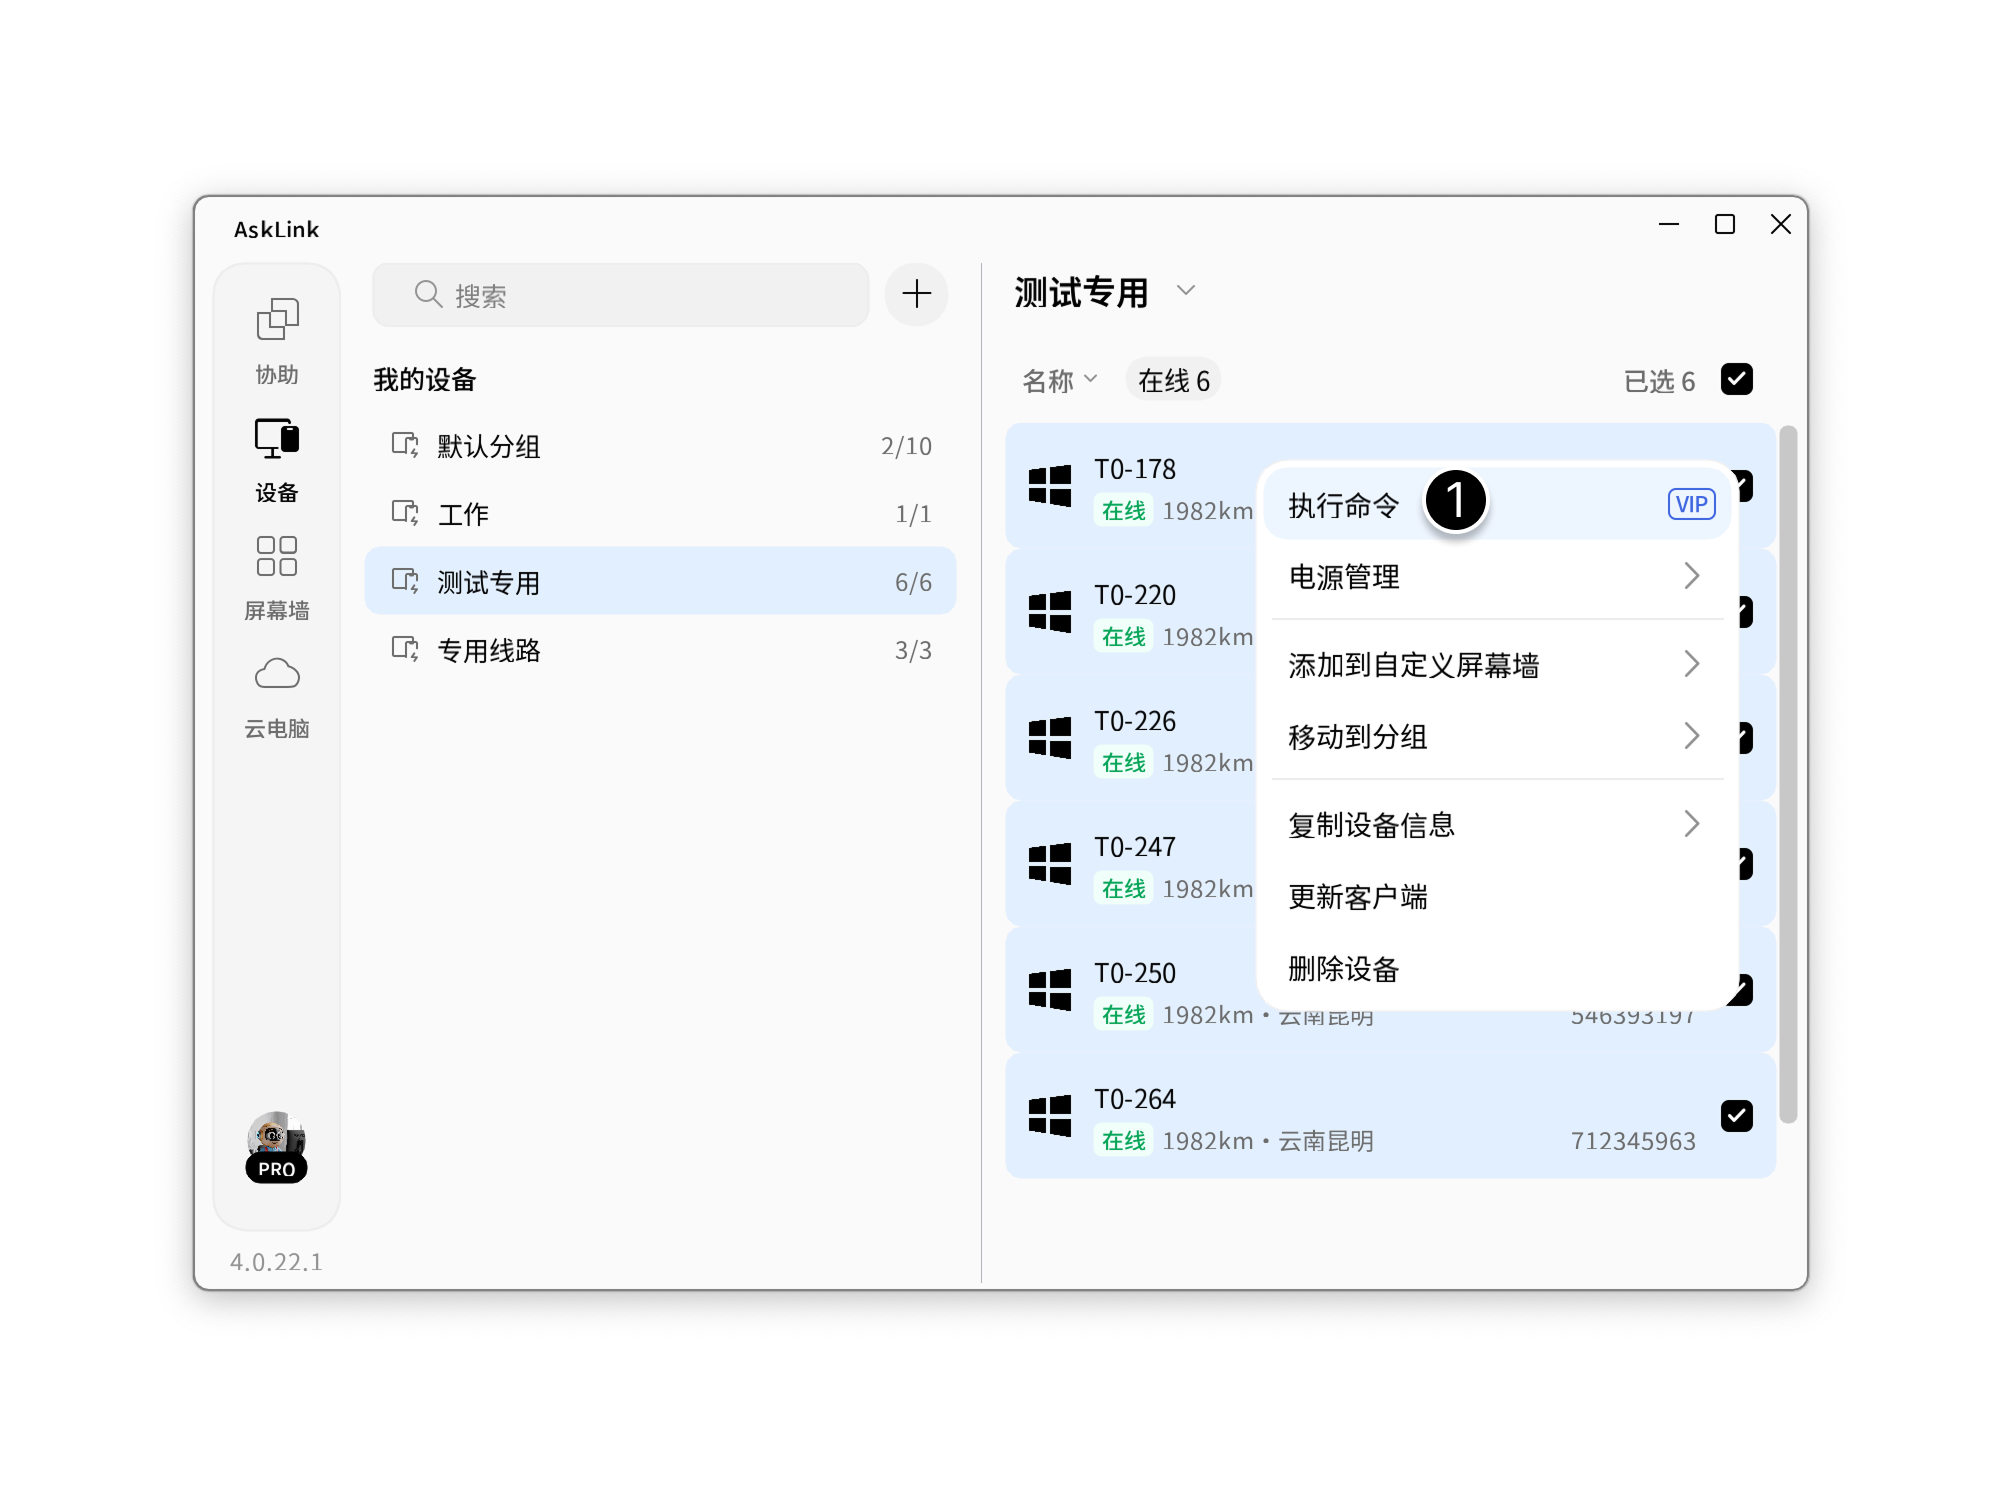Image resolution: width=2000 pixels, height=1500 pixels.
Task: Open the 测试专用 title dropdown
Action: pyautogui.click(x=1186, y=293)
